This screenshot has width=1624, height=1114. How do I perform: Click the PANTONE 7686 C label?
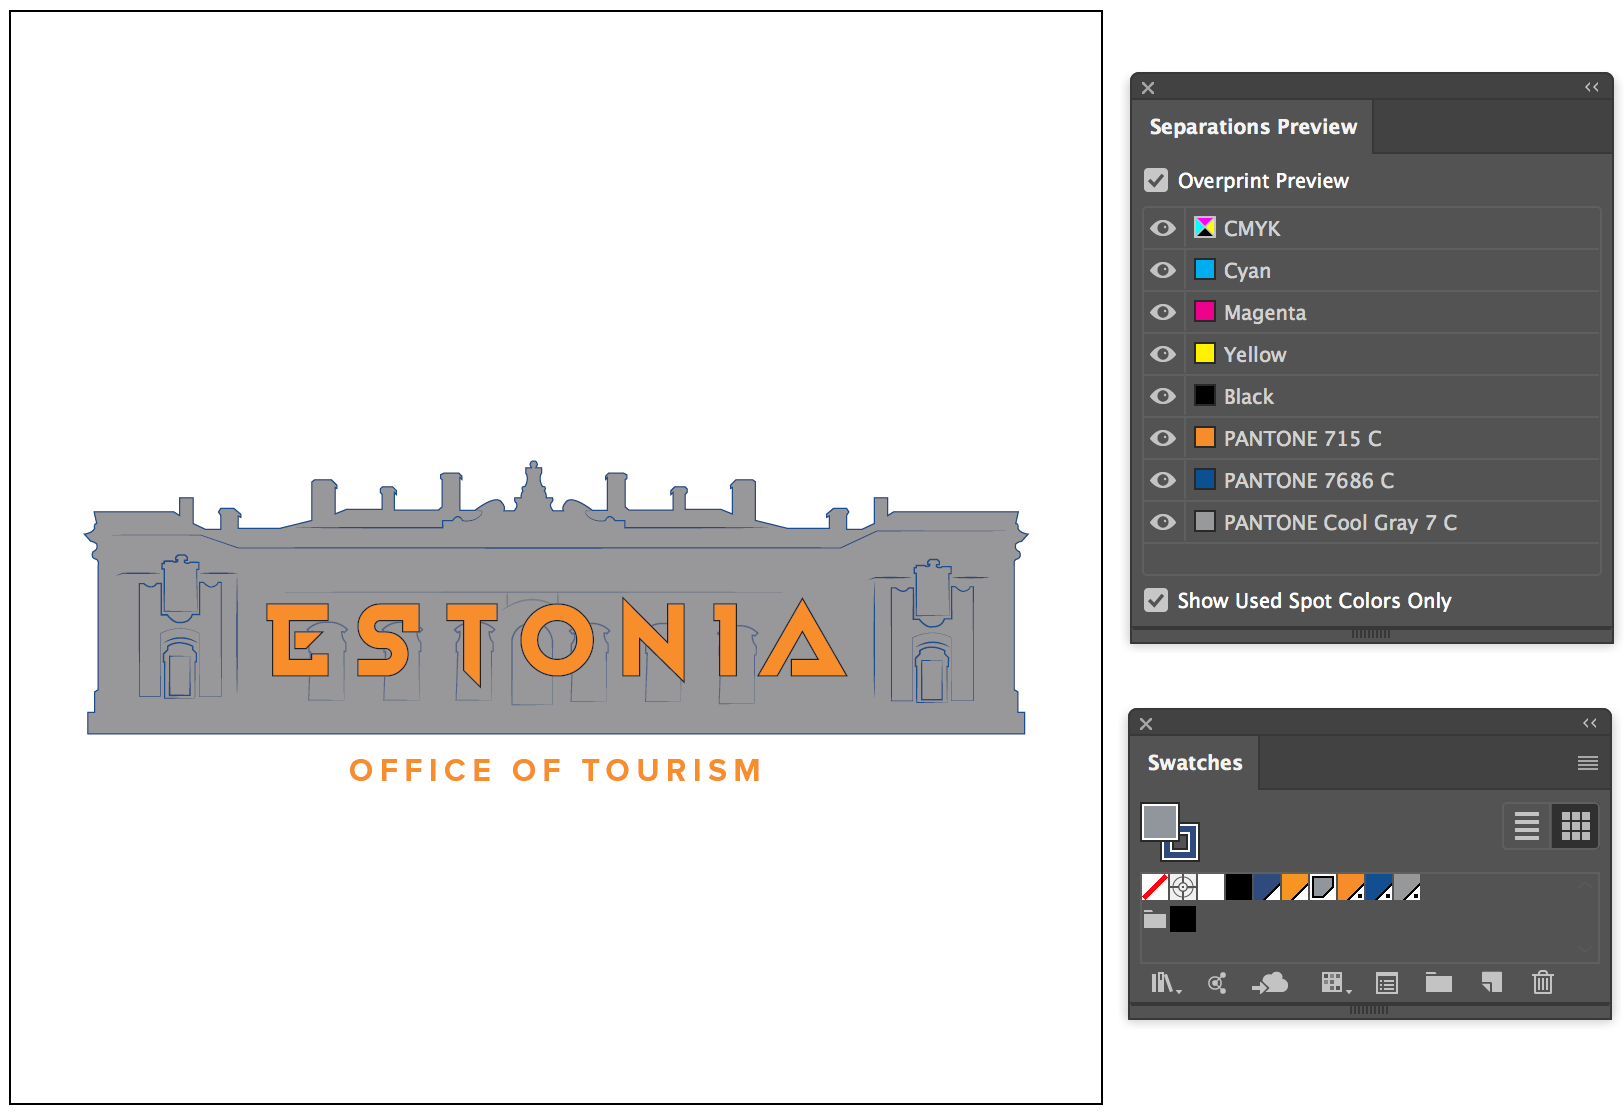[x=1309, y=480]
